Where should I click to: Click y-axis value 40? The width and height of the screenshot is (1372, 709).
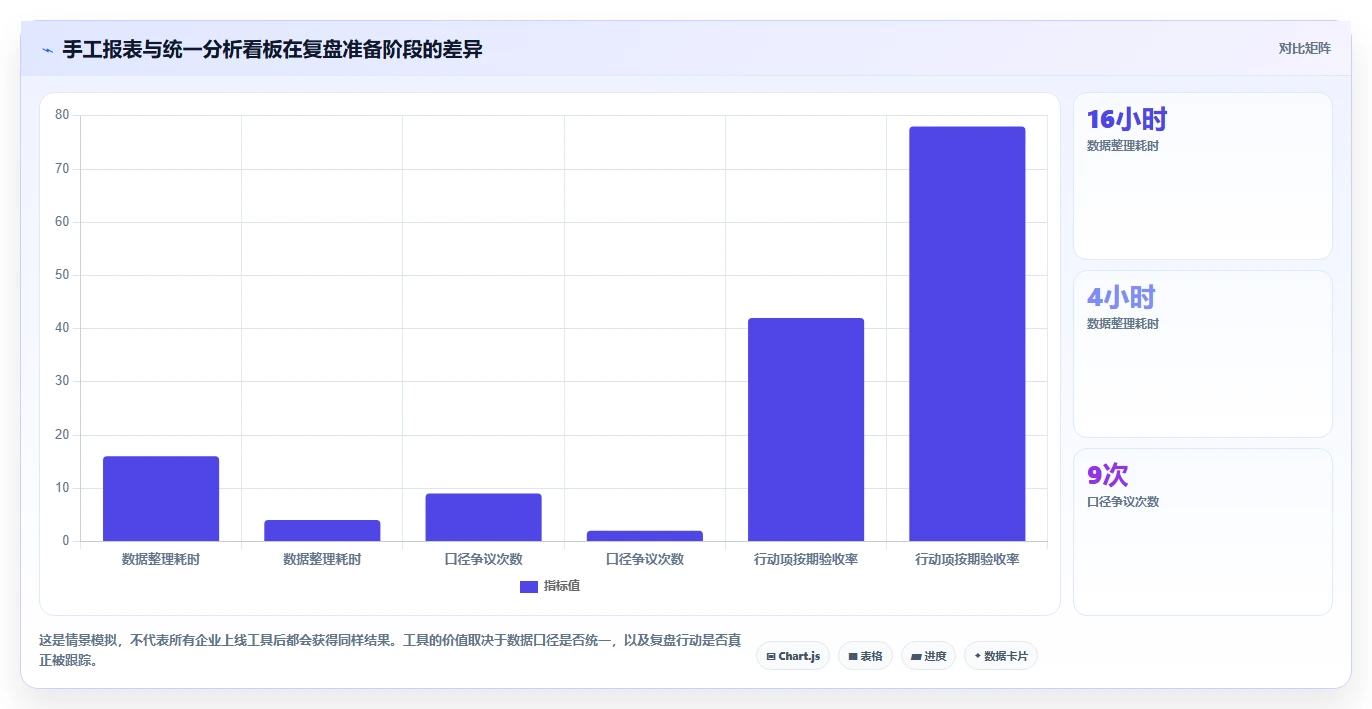(62, 328)
